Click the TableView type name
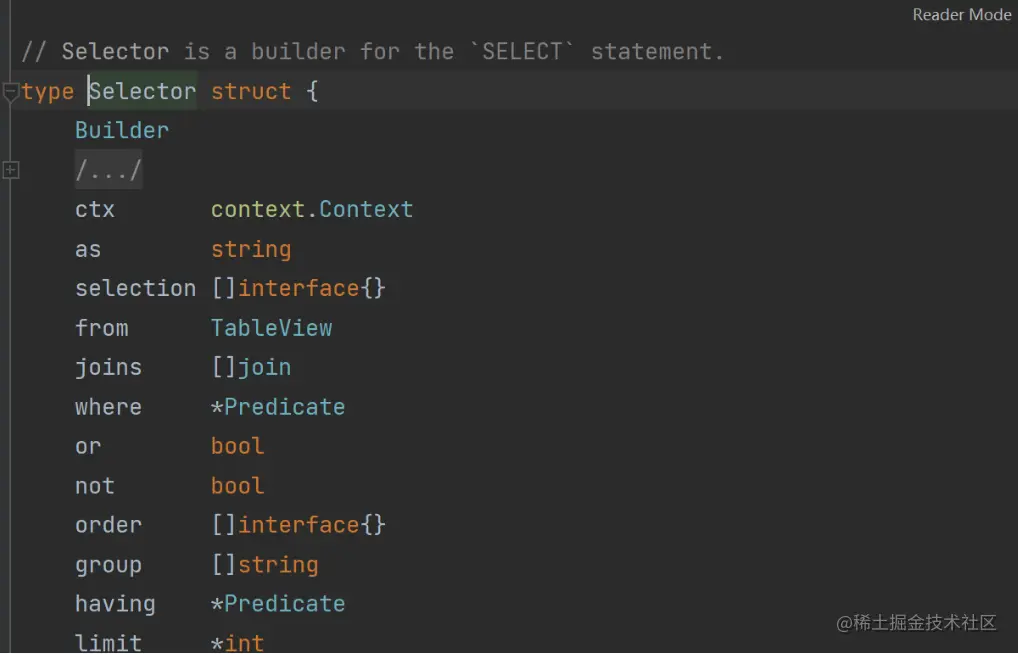 pos(271,328)
